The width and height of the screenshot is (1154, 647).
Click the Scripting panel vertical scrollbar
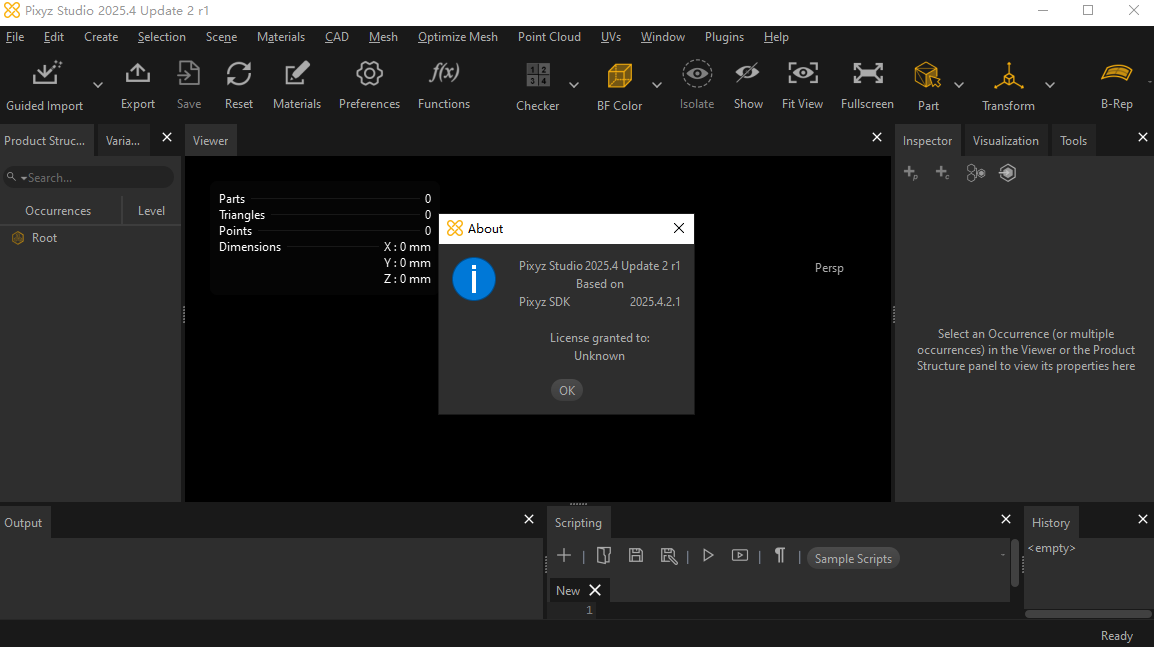click(x=1015, y=563)
